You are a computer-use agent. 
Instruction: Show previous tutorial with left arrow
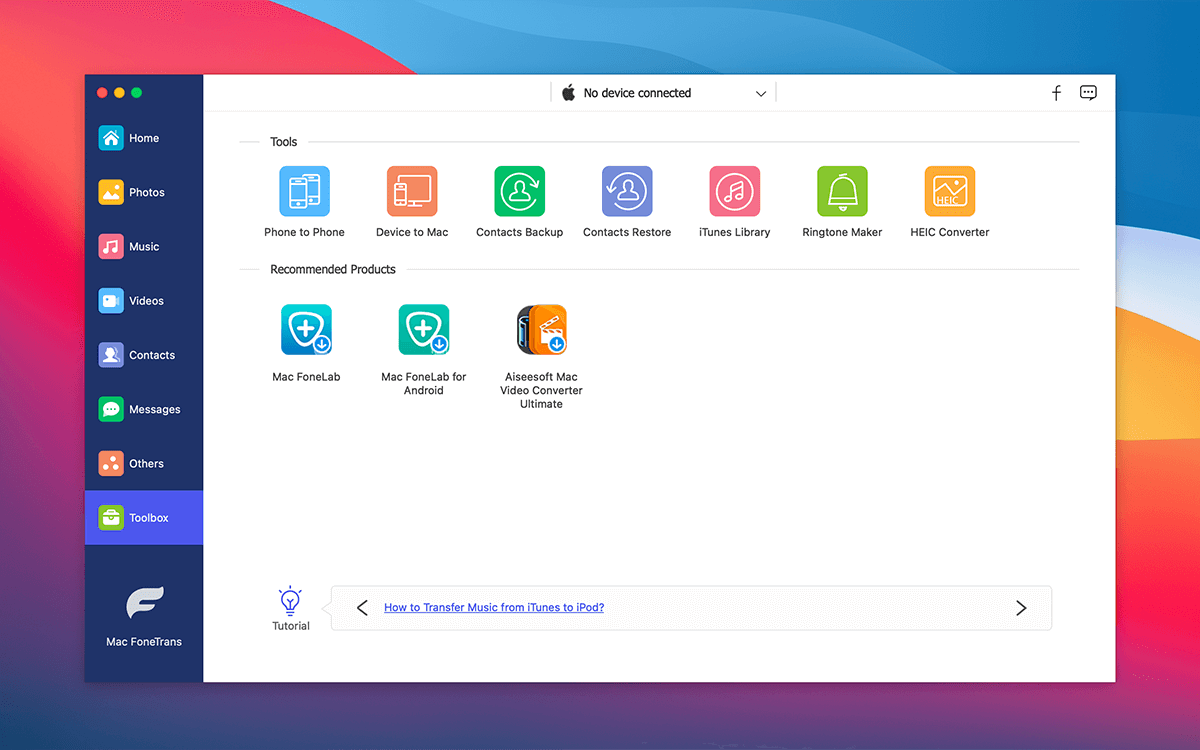362,608
